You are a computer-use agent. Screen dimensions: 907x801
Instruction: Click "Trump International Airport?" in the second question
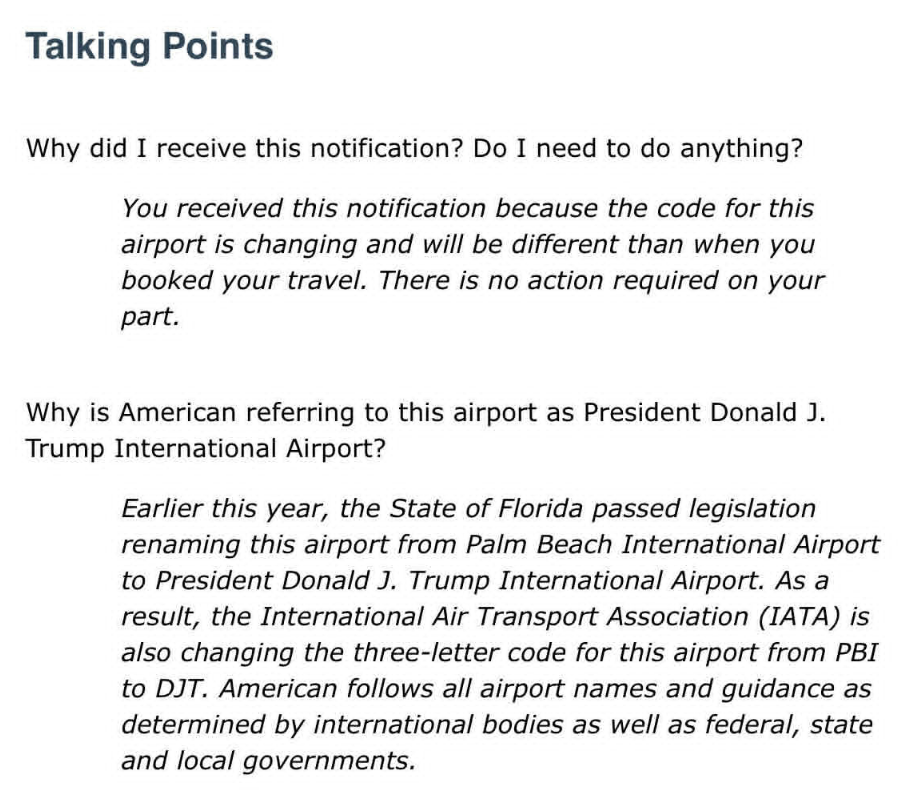(x=205, y=449)
